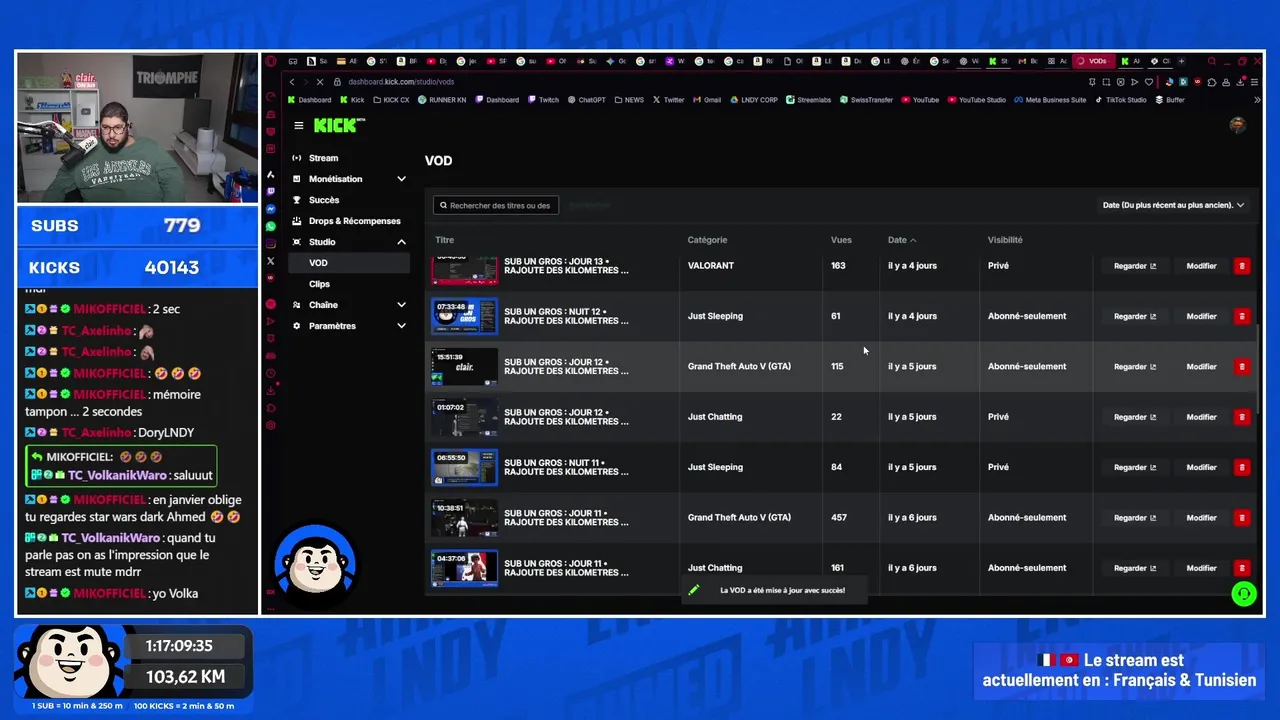Click the Stream icon item in sidebar

(x=297, y=158)
